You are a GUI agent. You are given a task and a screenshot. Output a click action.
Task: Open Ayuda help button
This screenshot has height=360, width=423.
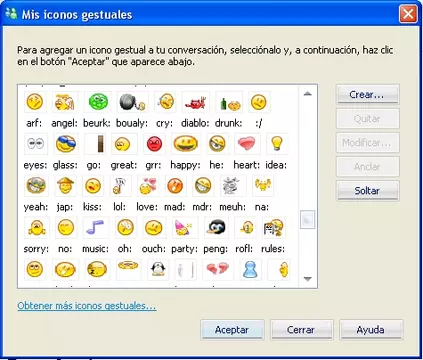click(371, 330)
